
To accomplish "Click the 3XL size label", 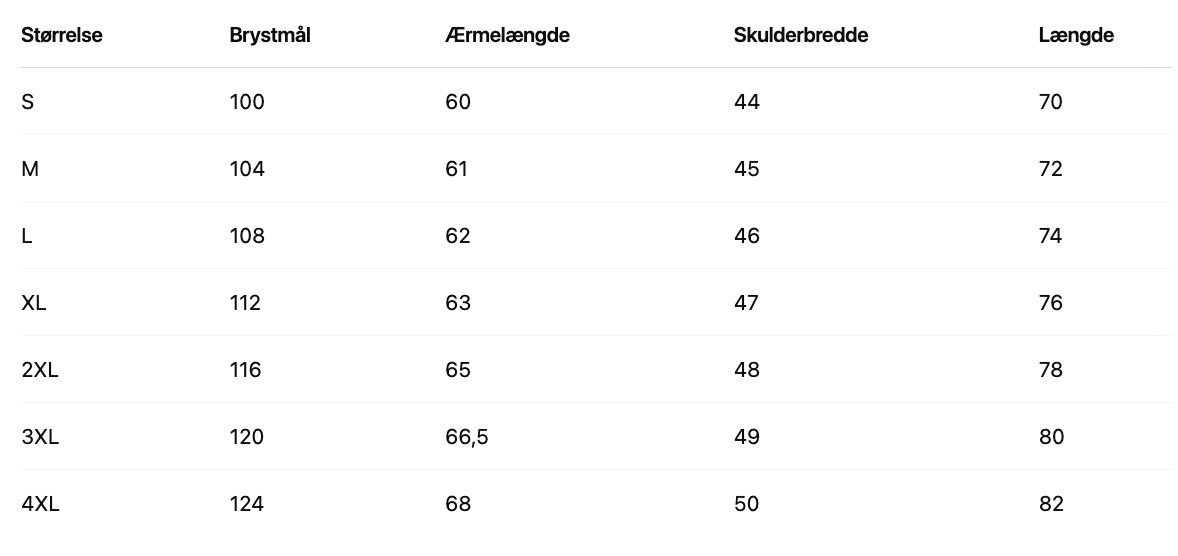I will tap(40, 437).
